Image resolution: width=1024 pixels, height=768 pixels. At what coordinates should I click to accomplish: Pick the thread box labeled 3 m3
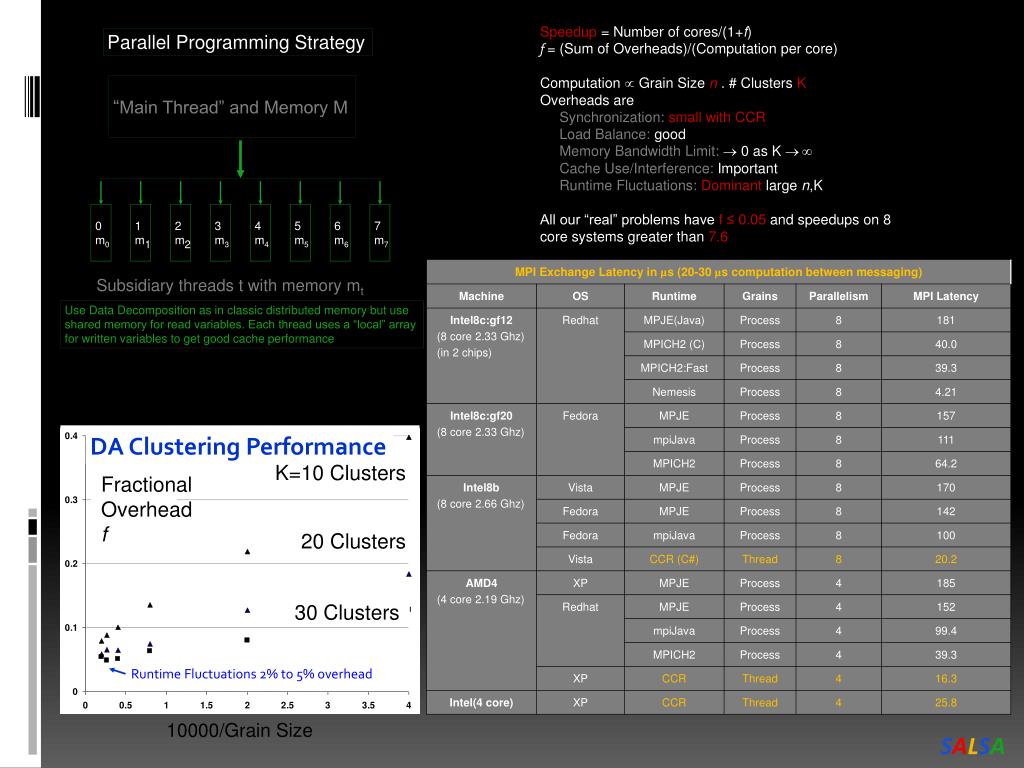click(x=221, y=233)
